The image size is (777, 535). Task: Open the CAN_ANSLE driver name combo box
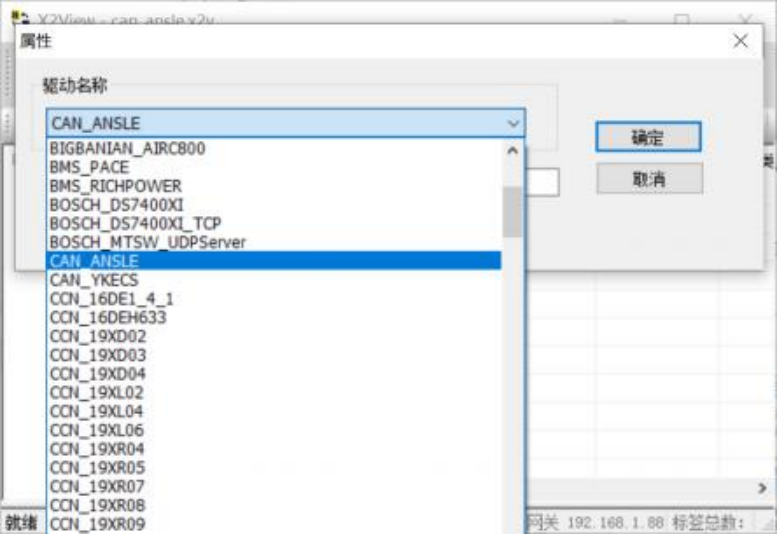coord(285,123)
